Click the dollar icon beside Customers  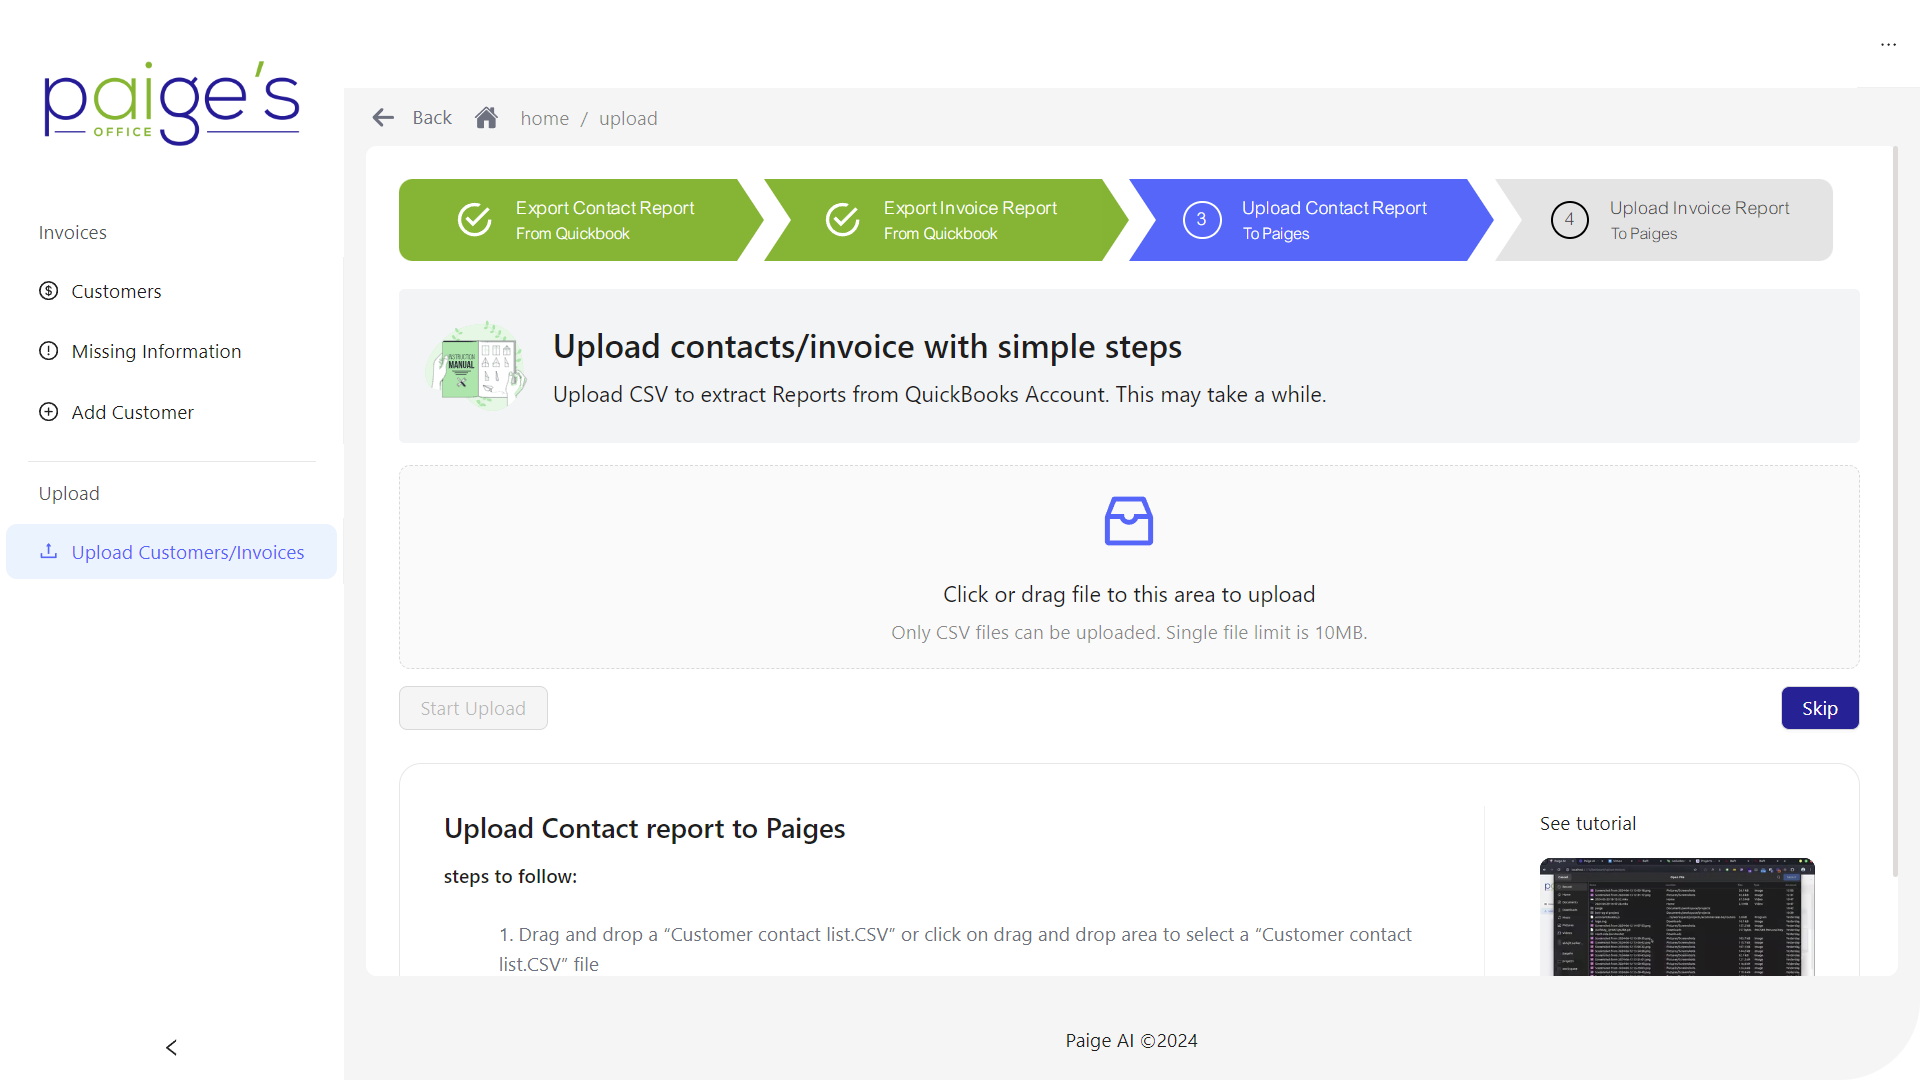(48, 291)
